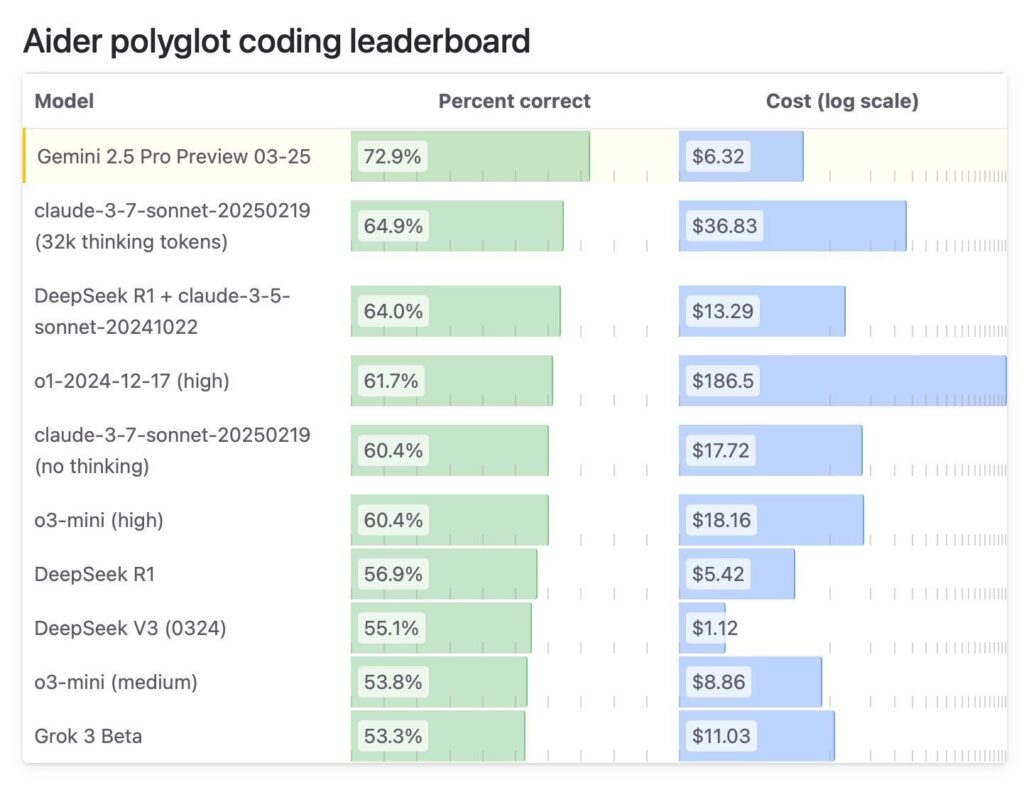This screenshot has width=1024, height=797.
Task: Click the Grok 3 Beta model name
Action: tap(88, 736)
